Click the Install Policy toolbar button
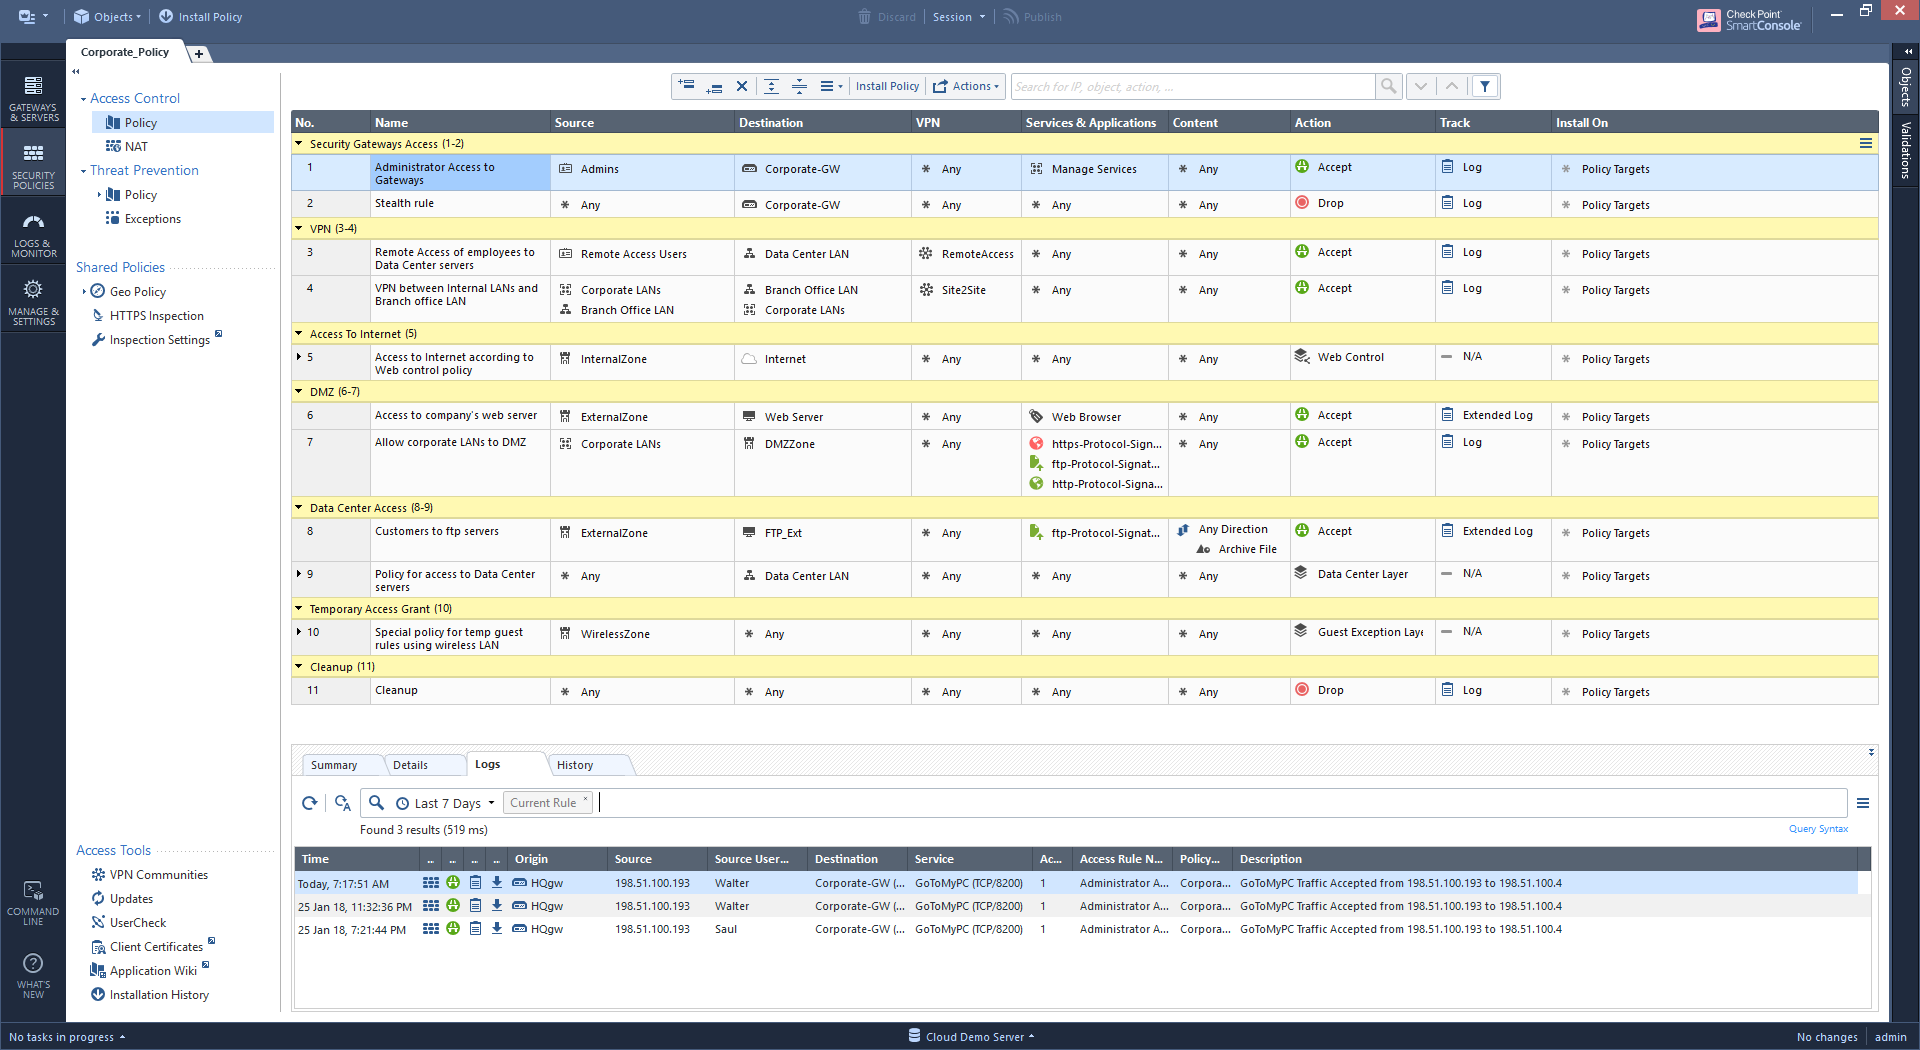Image resolution: width=1920 pixels, height=1050 pixels. tap(887, 86)
